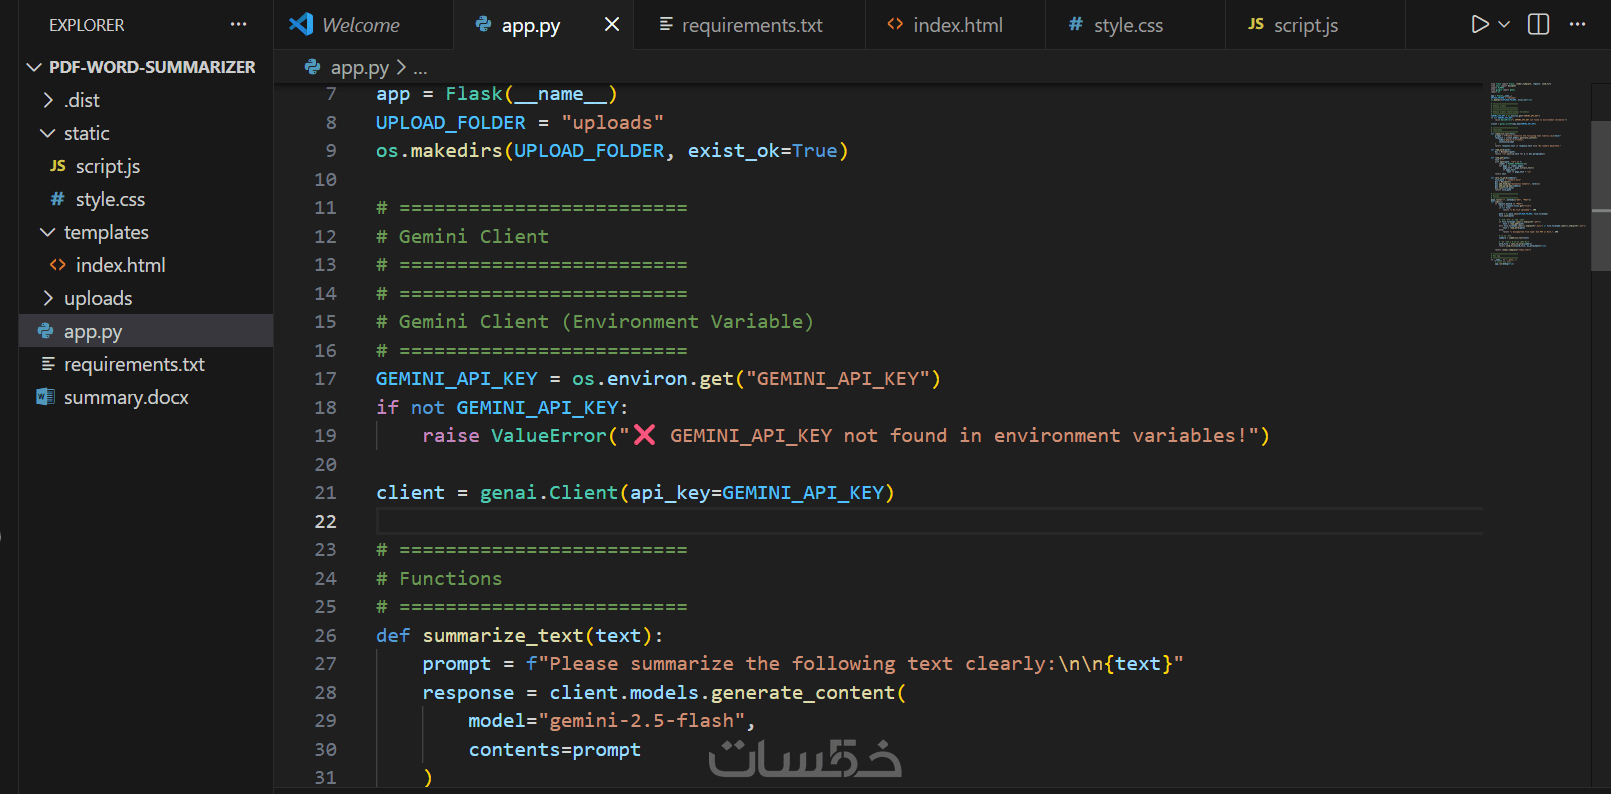
Task: Collapse the static folder
Action: click(x=86, y=133)
